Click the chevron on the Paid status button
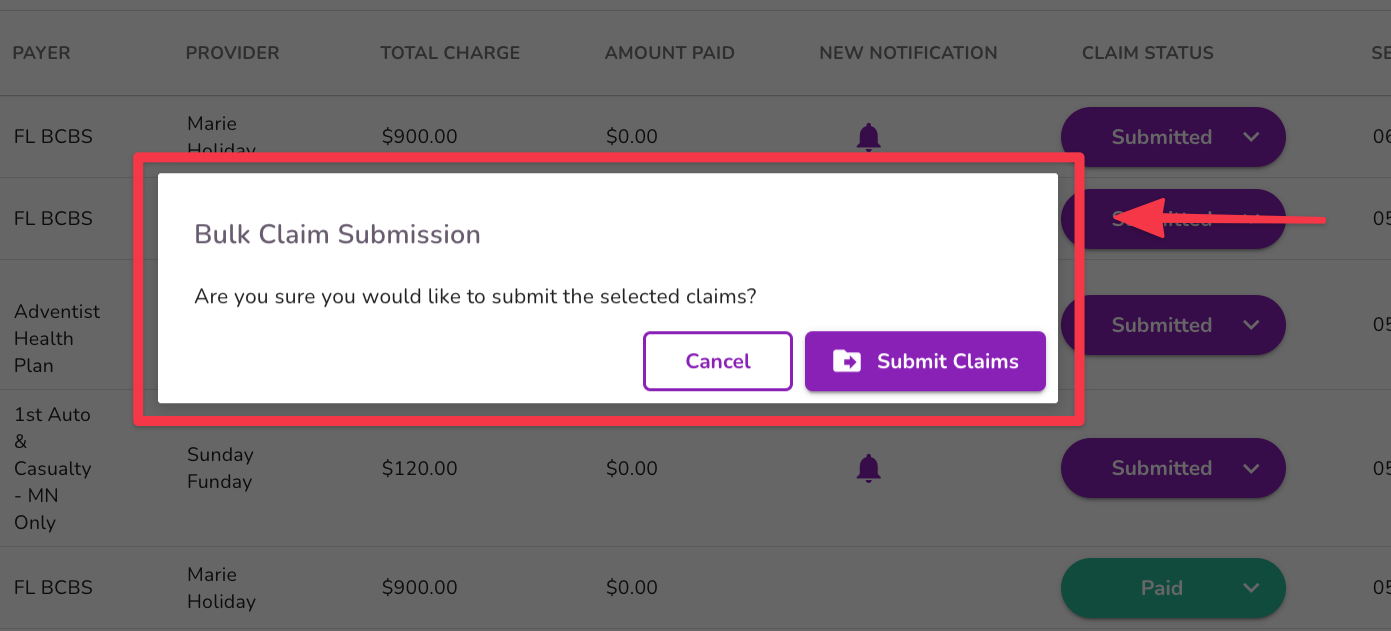The height and width of the screenshot is (631, 1391). [x=1249, y=588]
